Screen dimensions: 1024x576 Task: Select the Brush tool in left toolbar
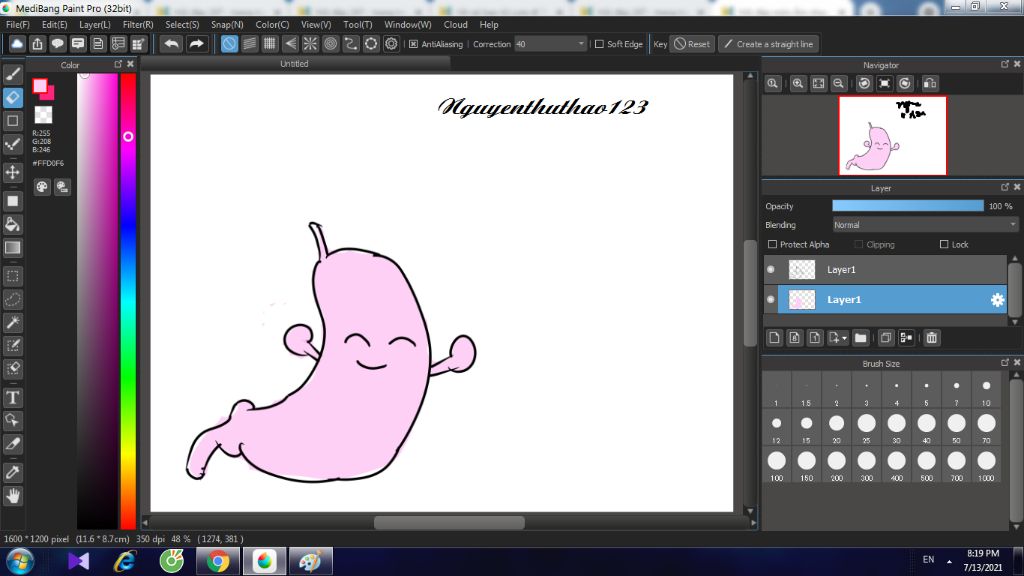(x=12, y=74)
